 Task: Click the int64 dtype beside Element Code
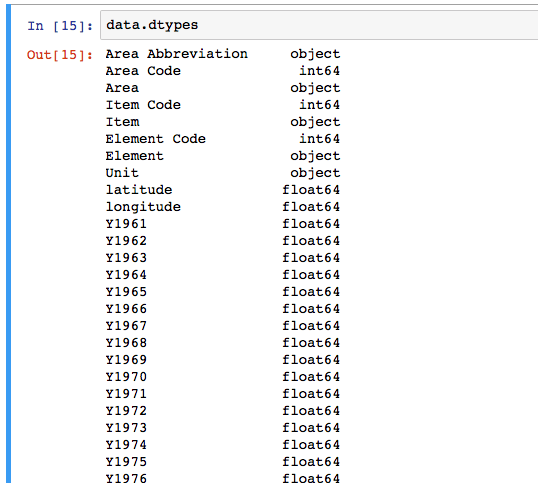coord(319,139)
